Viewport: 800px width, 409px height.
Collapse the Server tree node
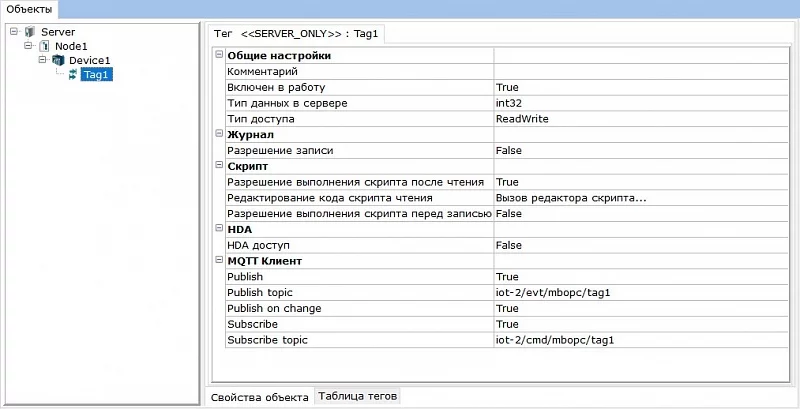(14, 31)
